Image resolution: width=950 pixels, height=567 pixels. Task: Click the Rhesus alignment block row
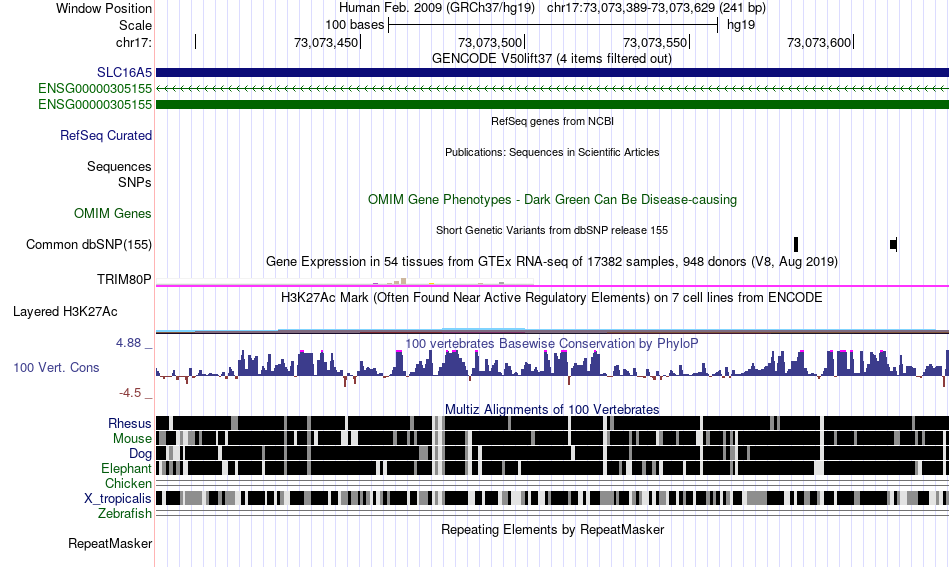point(553,423)
